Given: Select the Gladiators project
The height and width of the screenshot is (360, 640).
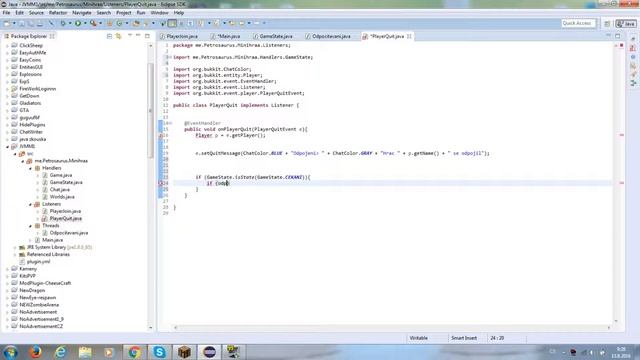Looking at the screenshot, I should [30, 103].
